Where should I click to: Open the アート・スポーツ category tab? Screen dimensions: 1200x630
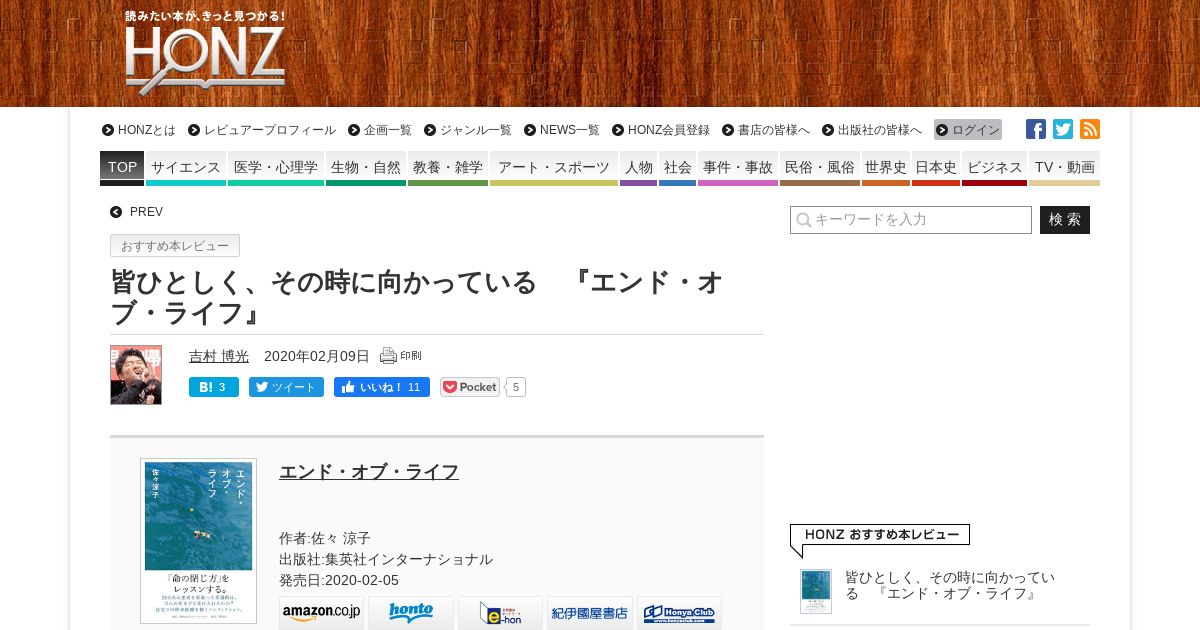(x=554, y=168)
